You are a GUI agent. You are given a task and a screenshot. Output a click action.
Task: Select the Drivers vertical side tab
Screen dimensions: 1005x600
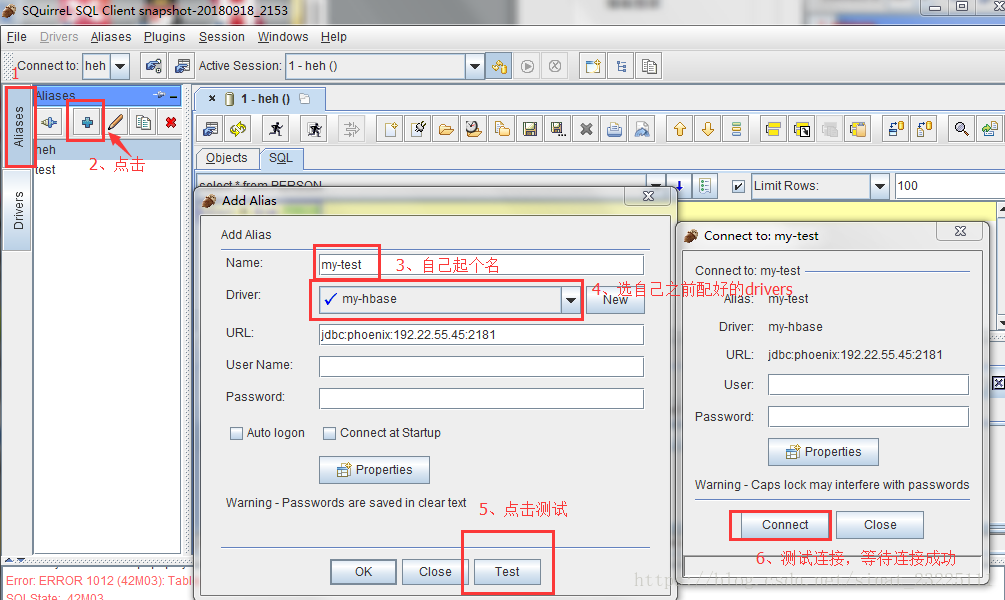pos(18,210)
